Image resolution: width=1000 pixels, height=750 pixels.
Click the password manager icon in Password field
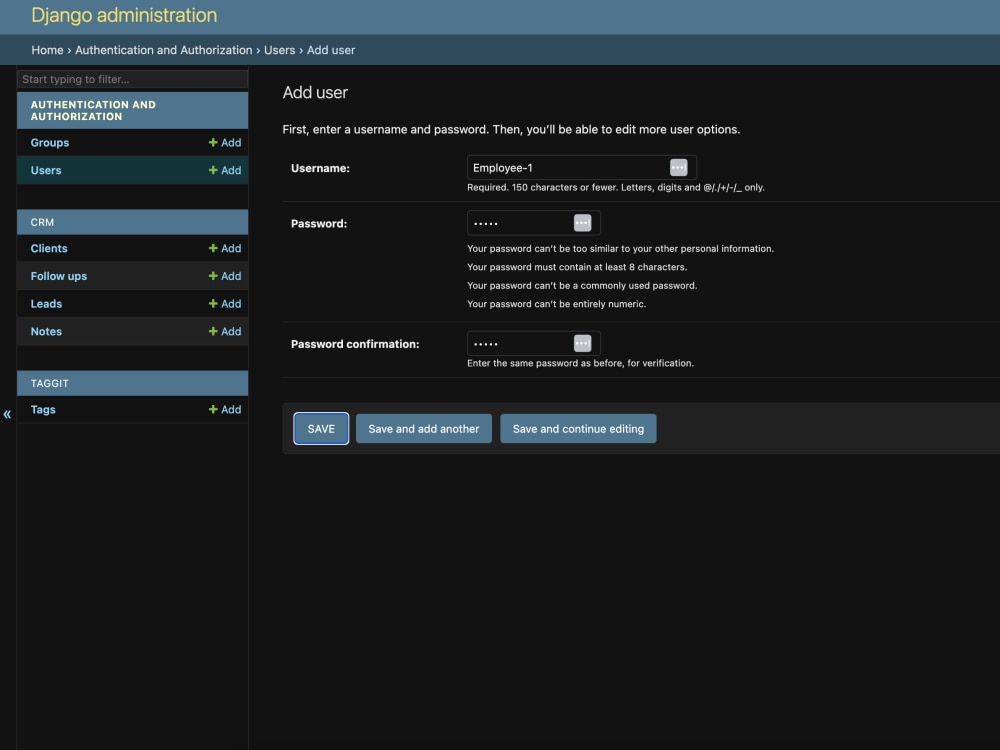pos(582,223)
